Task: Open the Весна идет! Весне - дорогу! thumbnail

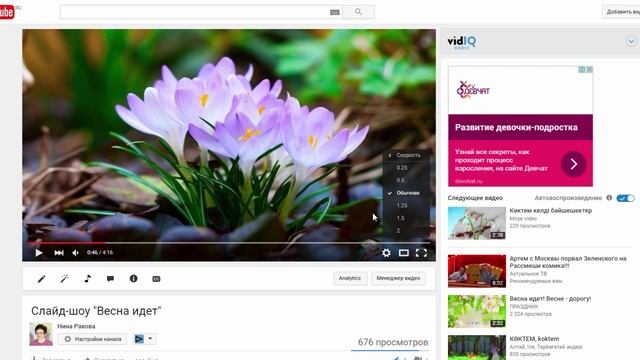Action: click(x=477, y=311)
